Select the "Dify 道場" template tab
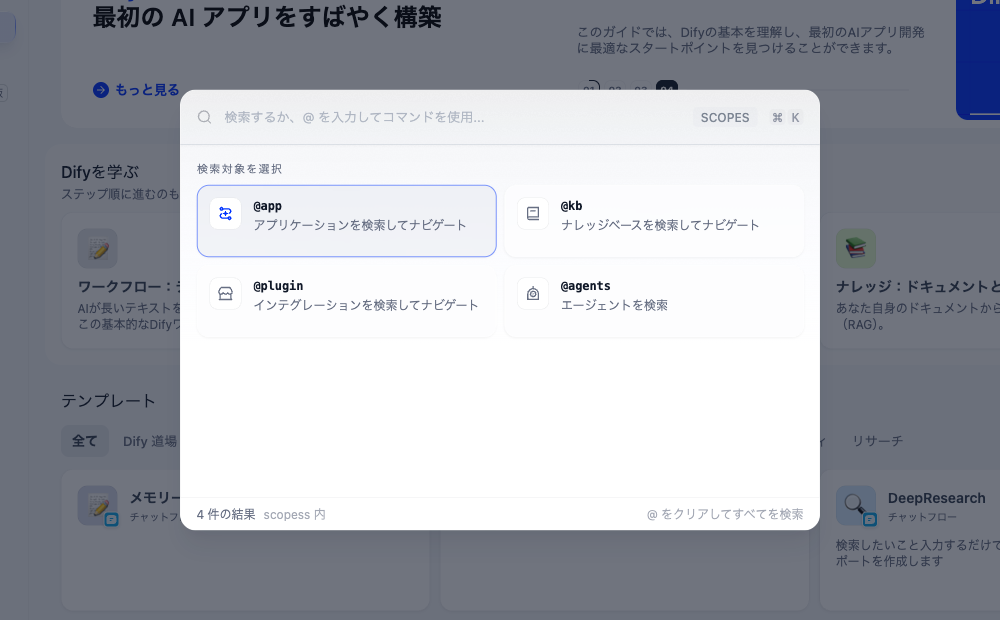This screenshot has width=1000, height=620. pos(149,441)
